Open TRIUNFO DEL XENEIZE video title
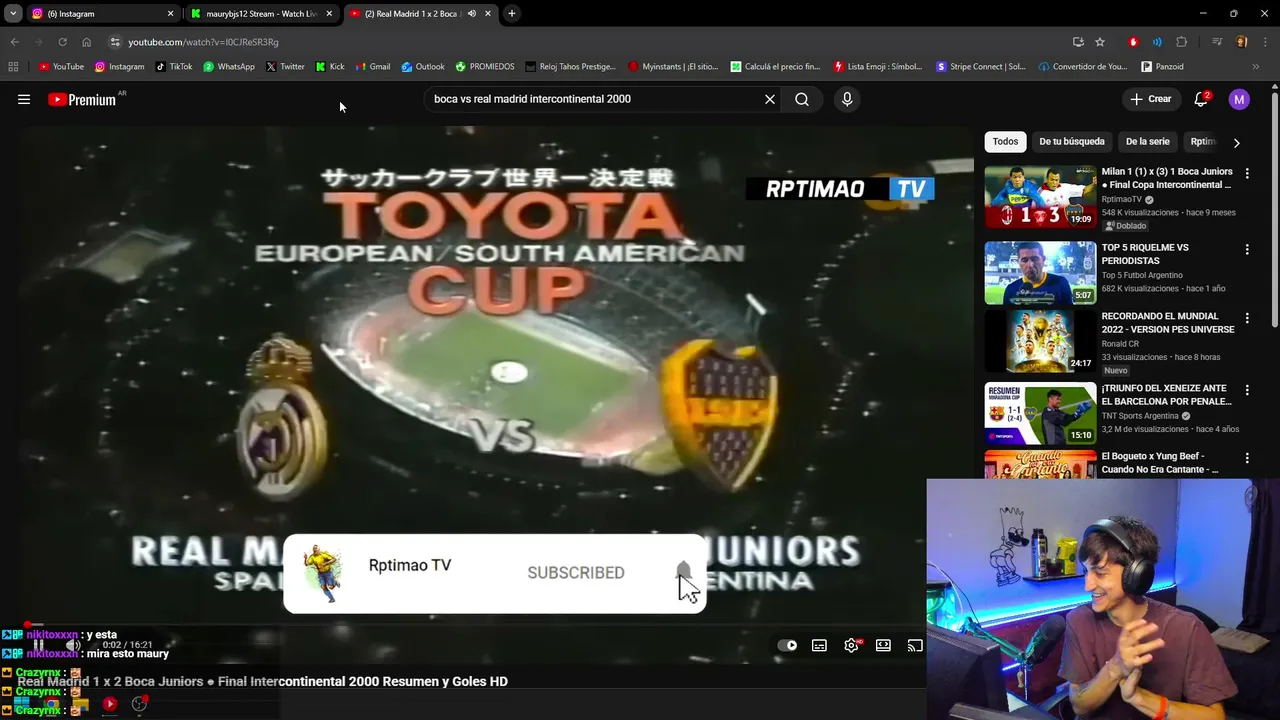The image size is (1280, 720). [x=1167, y=395]
